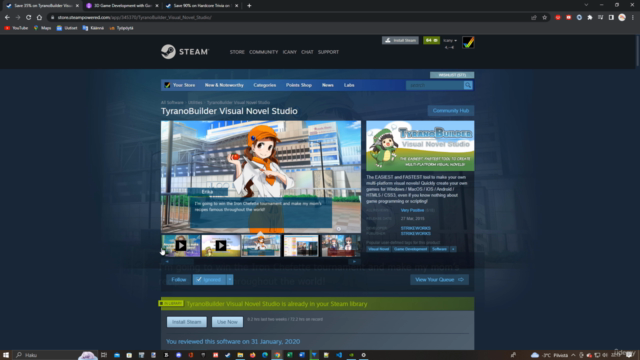
Task: Follow the Utilities breadcrumb link
Action: tap(195, 102)
